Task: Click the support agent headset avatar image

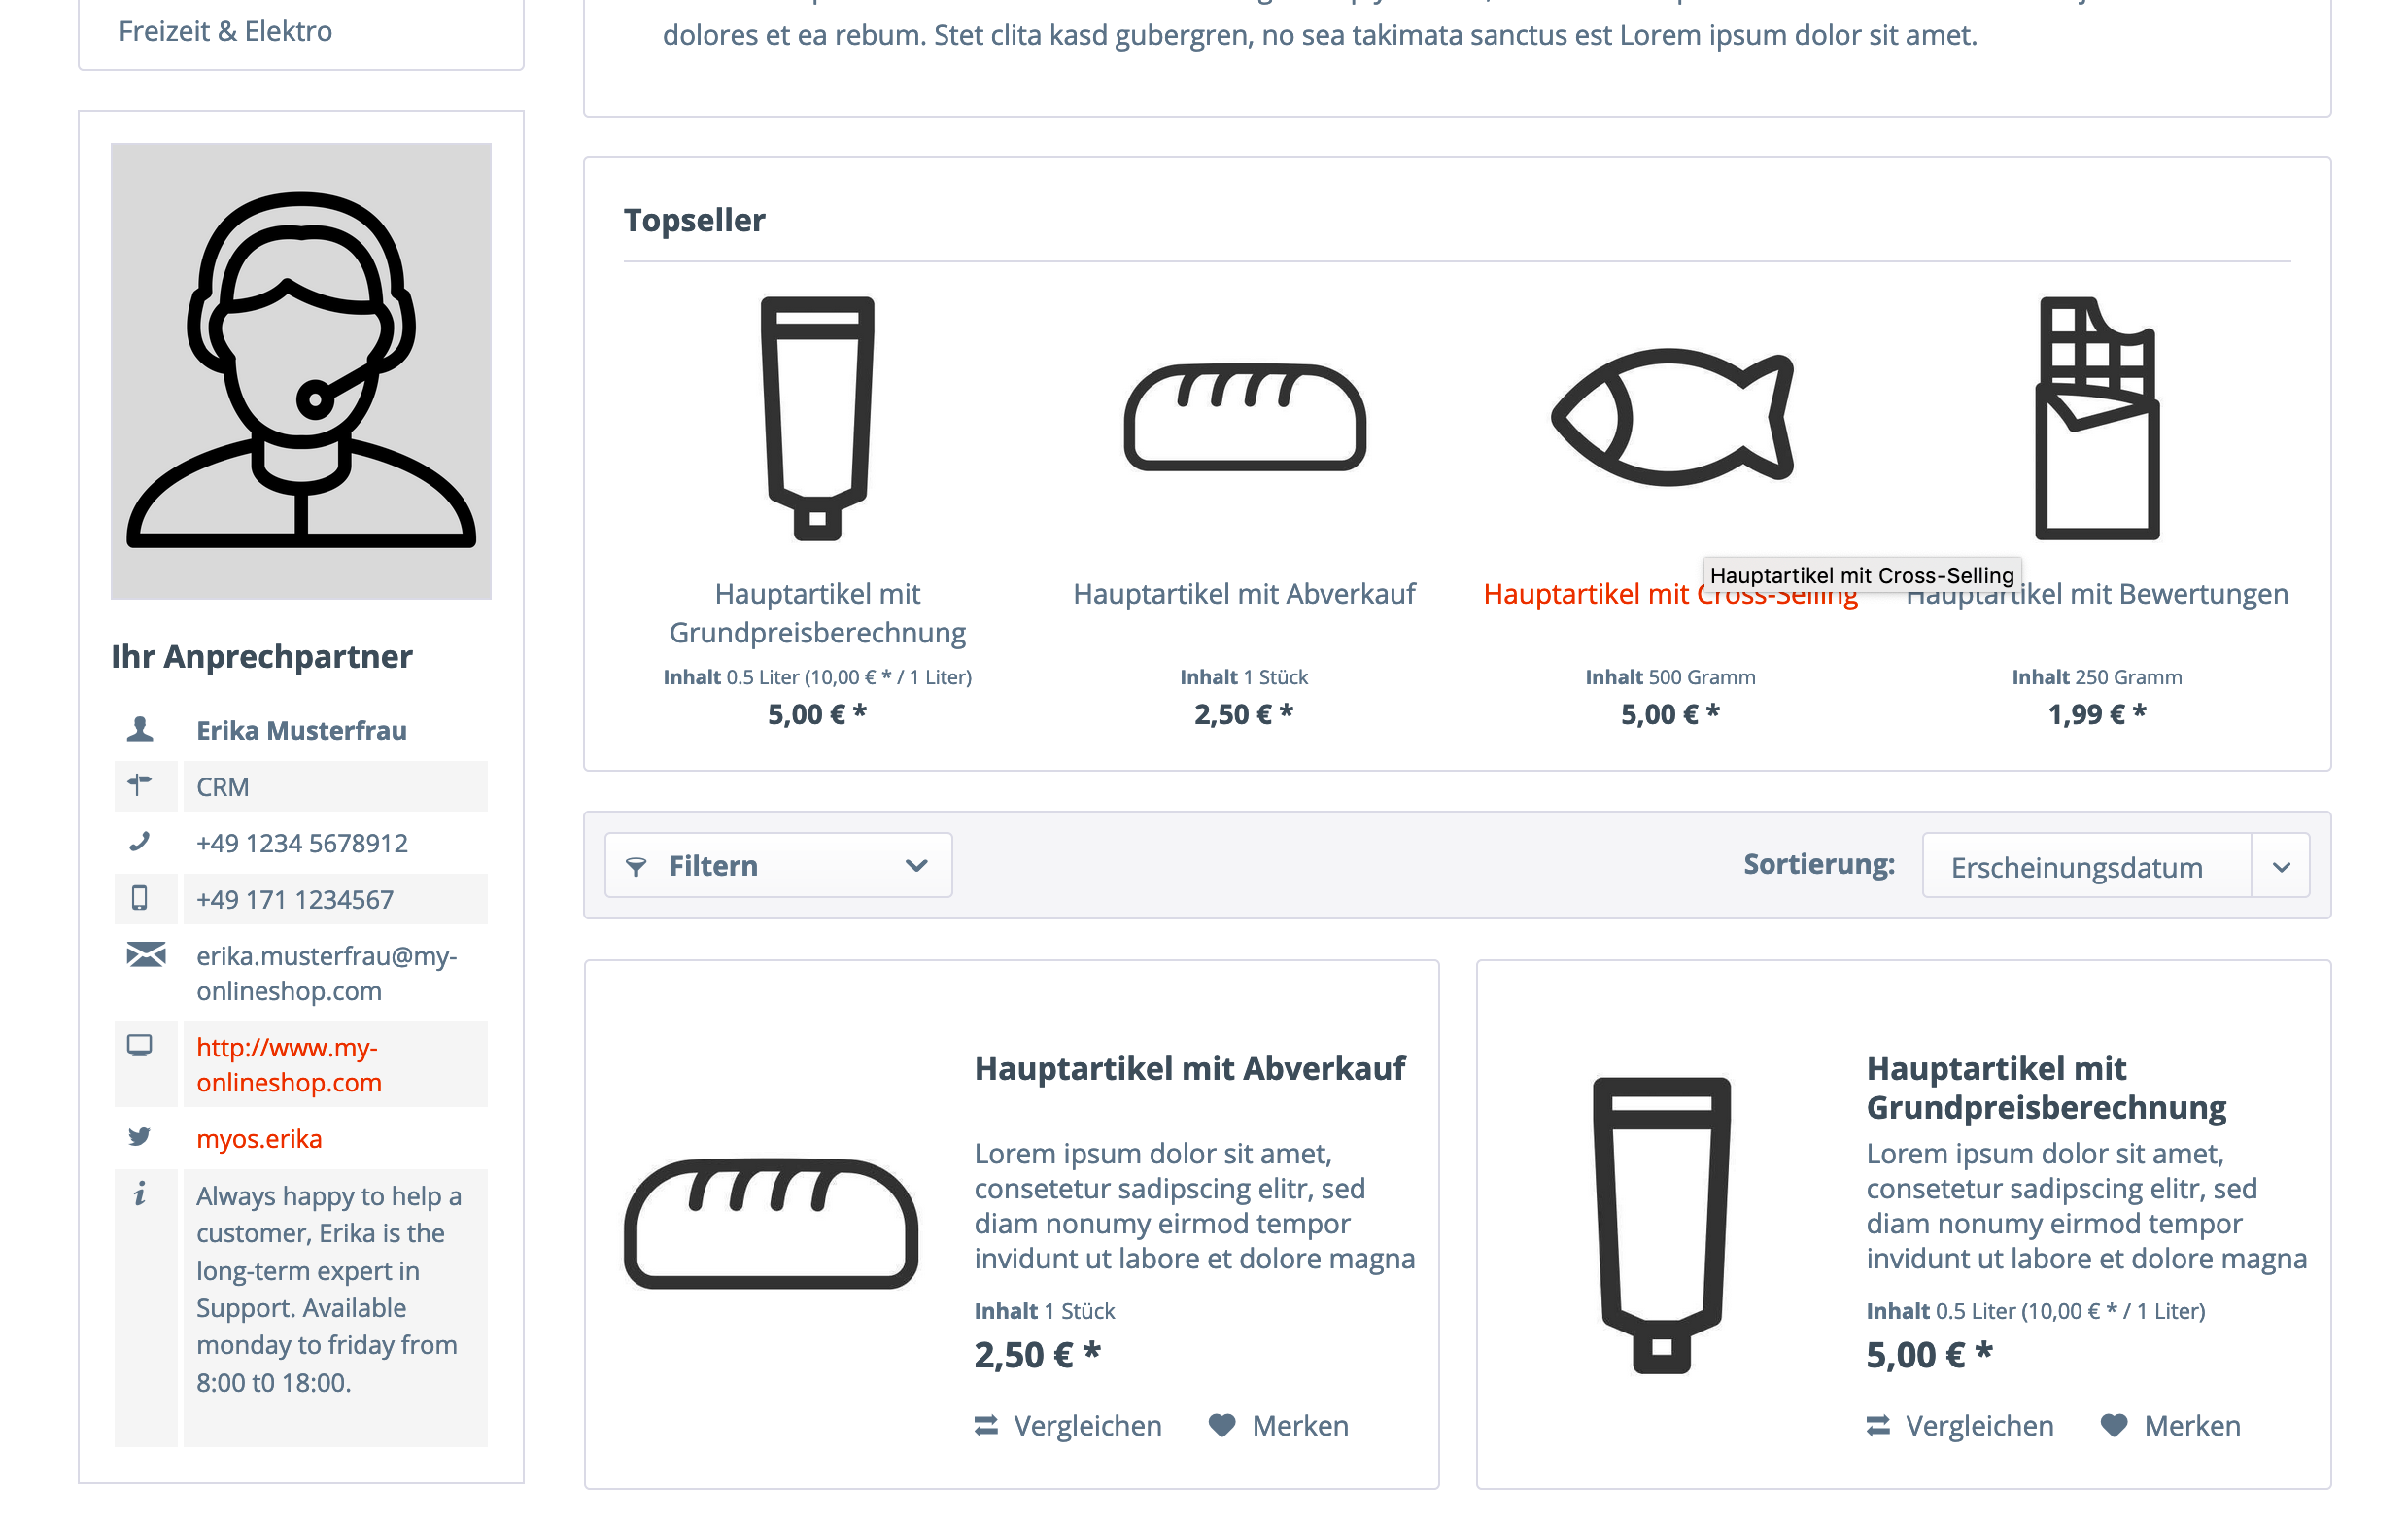Action: 301,371
